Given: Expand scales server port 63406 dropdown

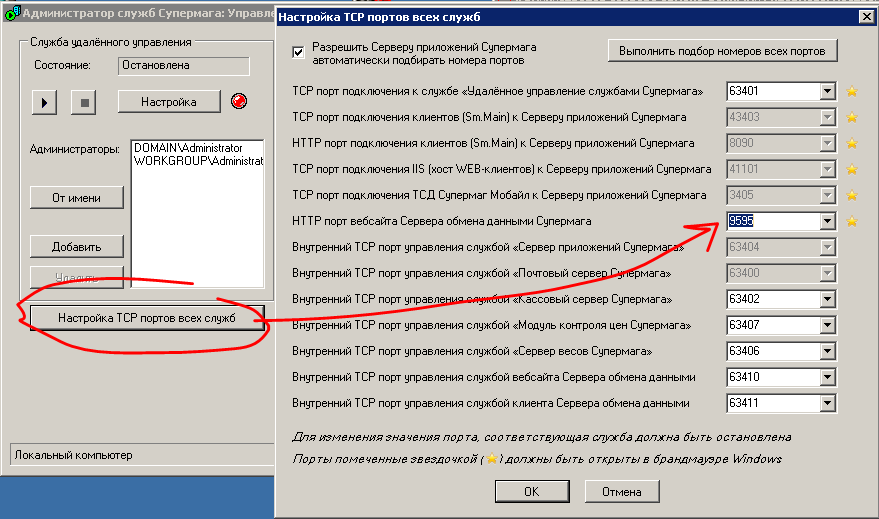Looking at the screenshot, I should click(x=827, y=351).
